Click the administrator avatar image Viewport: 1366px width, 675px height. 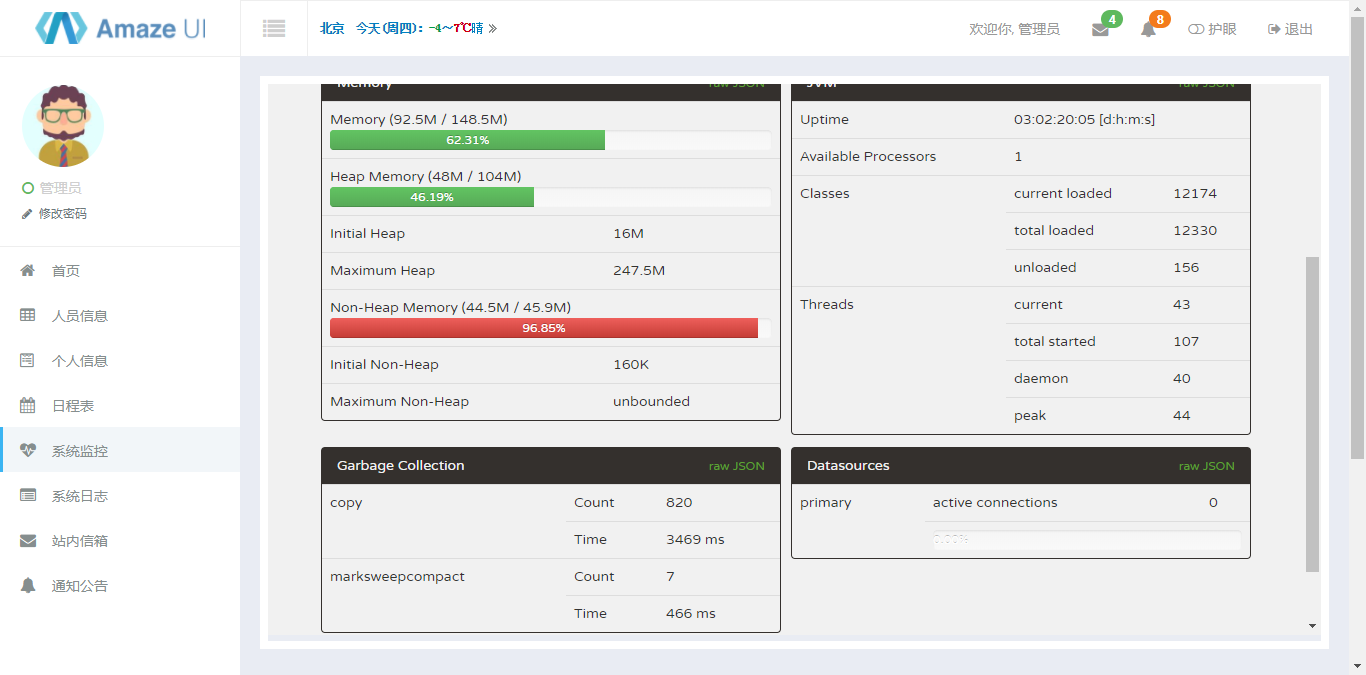(x=63, y=125)
